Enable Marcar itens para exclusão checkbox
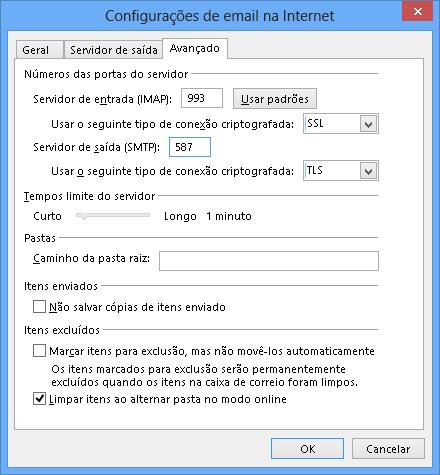 (x=39, y=351)
